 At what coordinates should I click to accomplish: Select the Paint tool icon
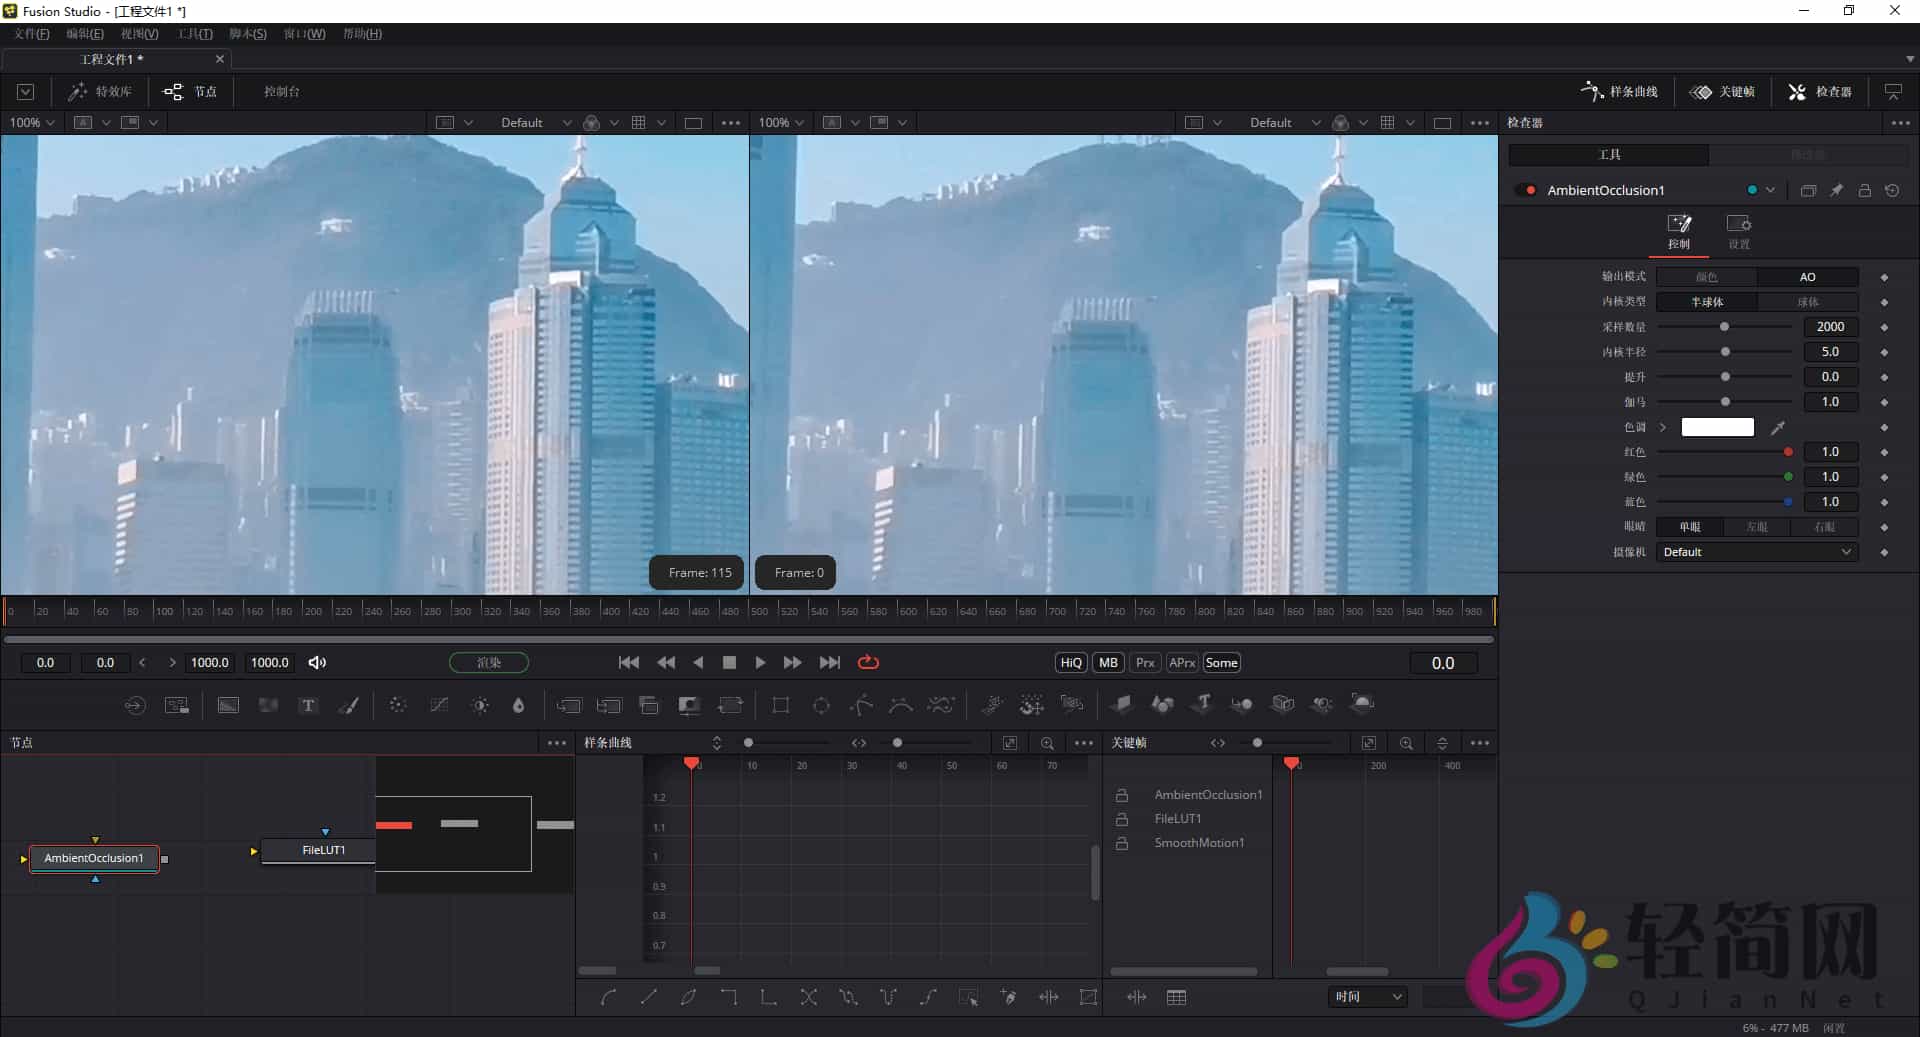tap(349, 705)
